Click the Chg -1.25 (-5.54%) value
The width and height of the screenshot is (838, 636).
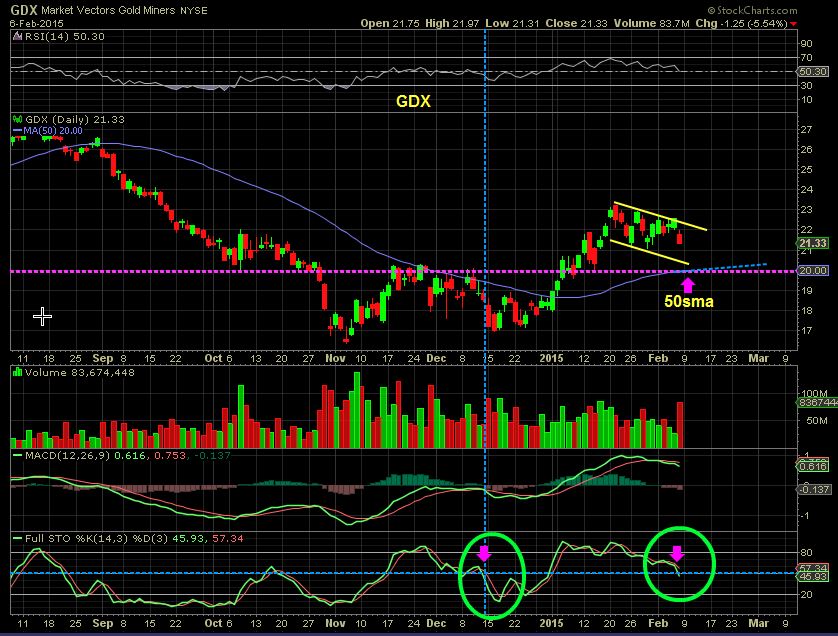tap(741, 24)
